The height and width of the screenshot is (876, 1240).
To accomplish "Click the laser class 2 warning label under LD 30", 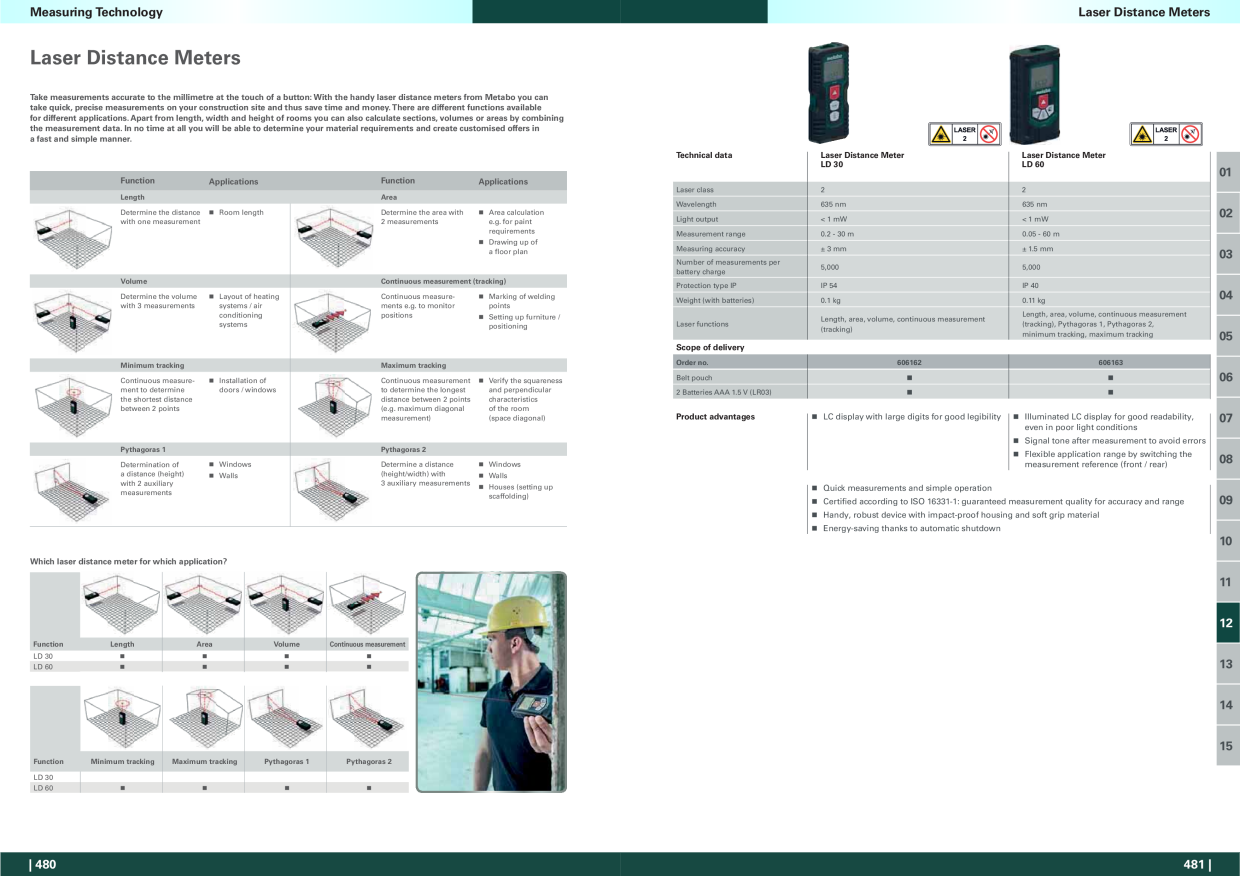I will (x=964, y=134).
